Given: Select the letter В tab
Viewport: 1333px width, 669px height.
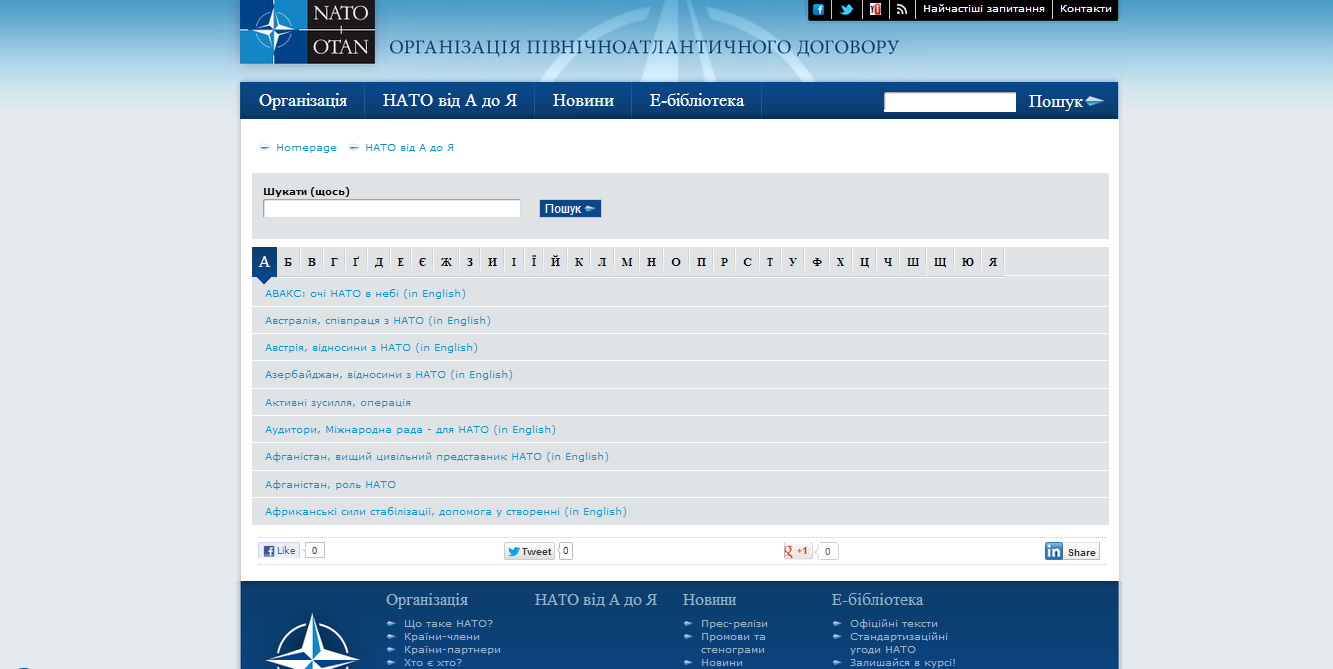Looking at the screenshot, I should coord(312,262).
